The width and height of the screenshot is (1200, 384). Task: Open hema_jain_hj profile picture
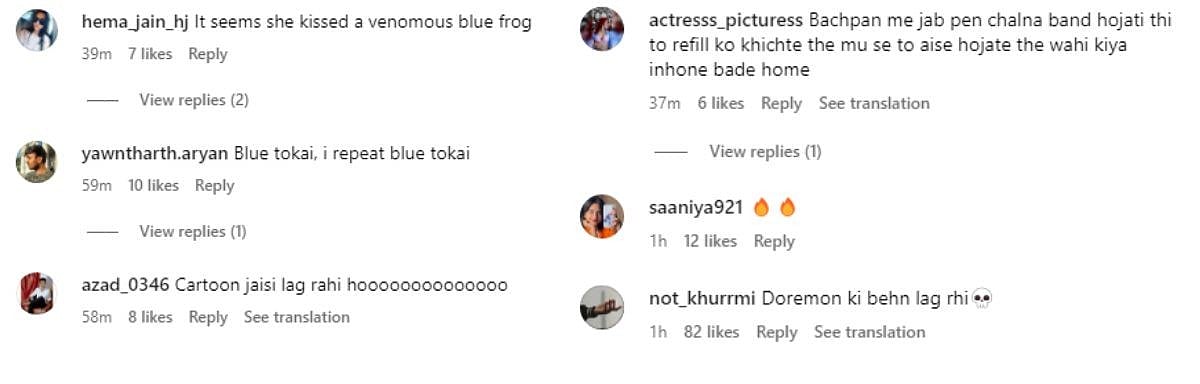coord(37,30)
